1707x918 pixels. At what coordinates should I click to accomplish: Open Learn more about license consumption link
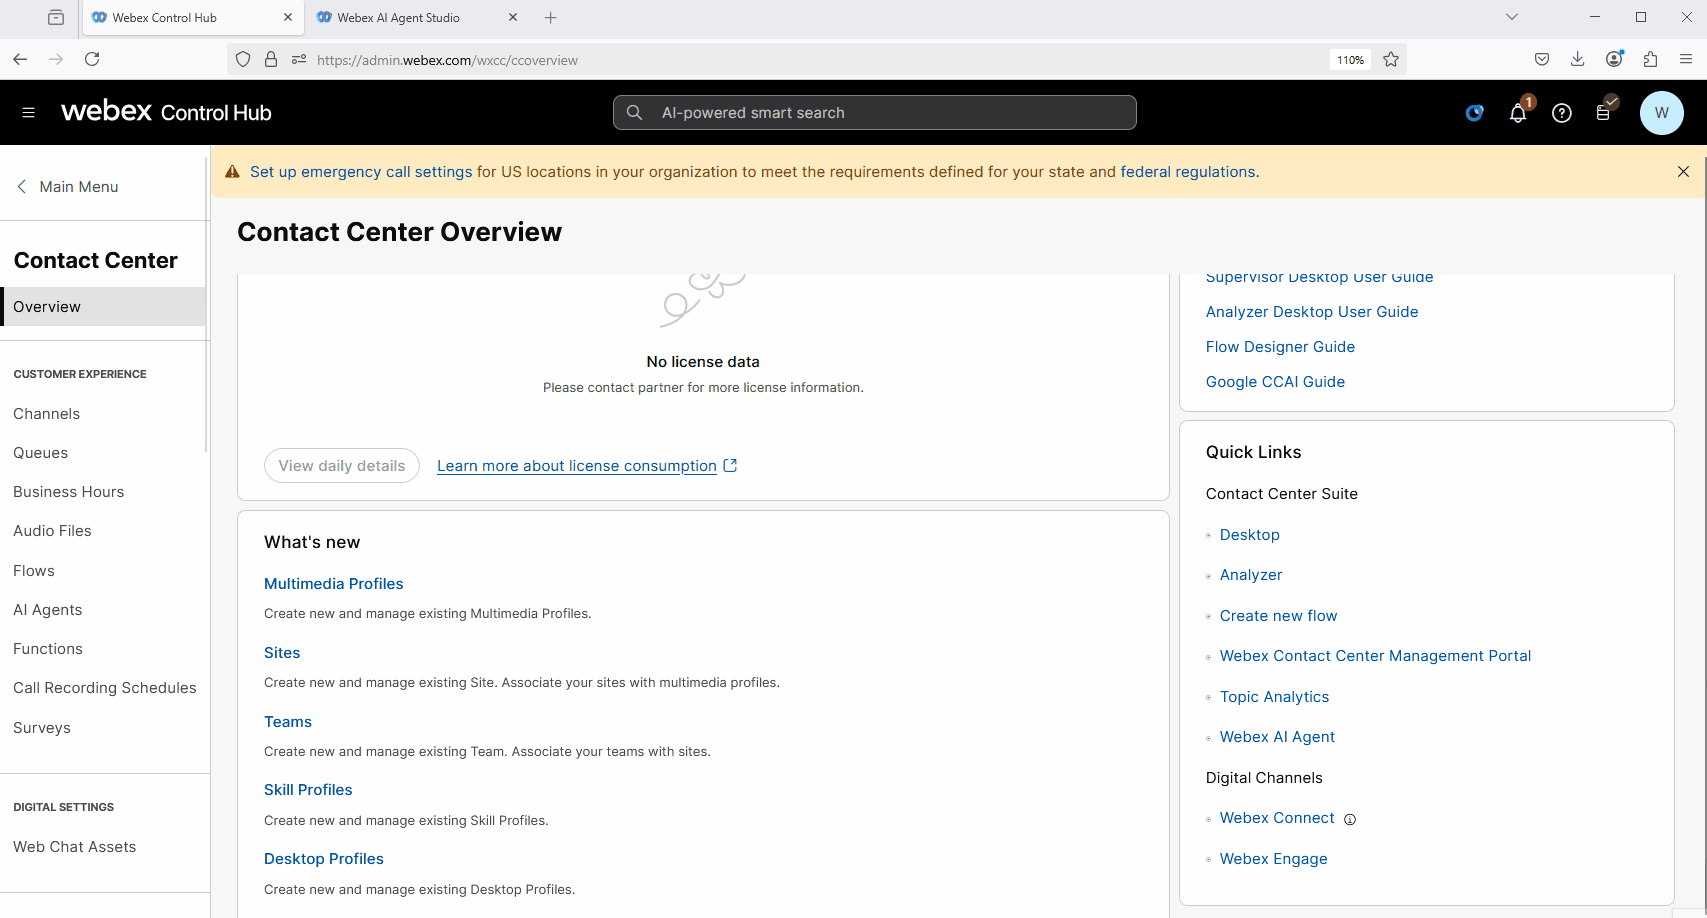click(x=577, y=466)
